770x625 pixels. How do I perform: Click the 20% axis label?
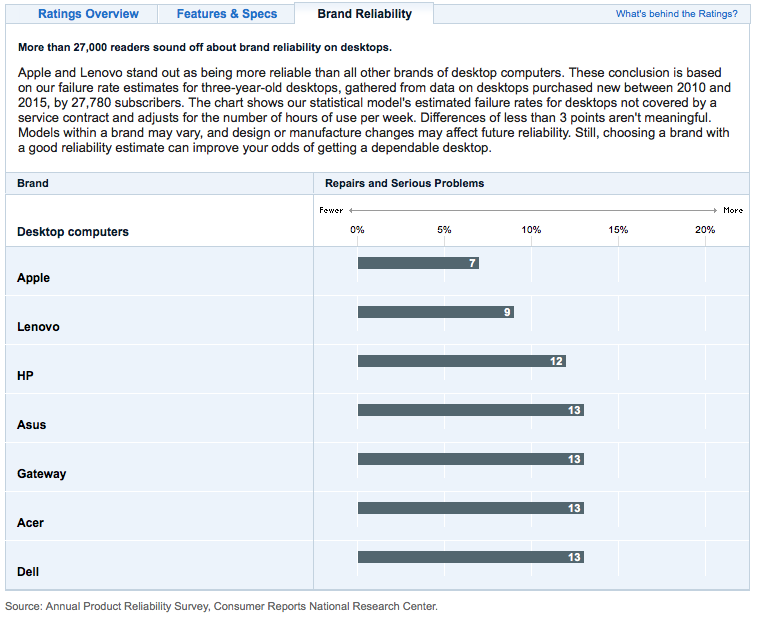click(705, 230)
